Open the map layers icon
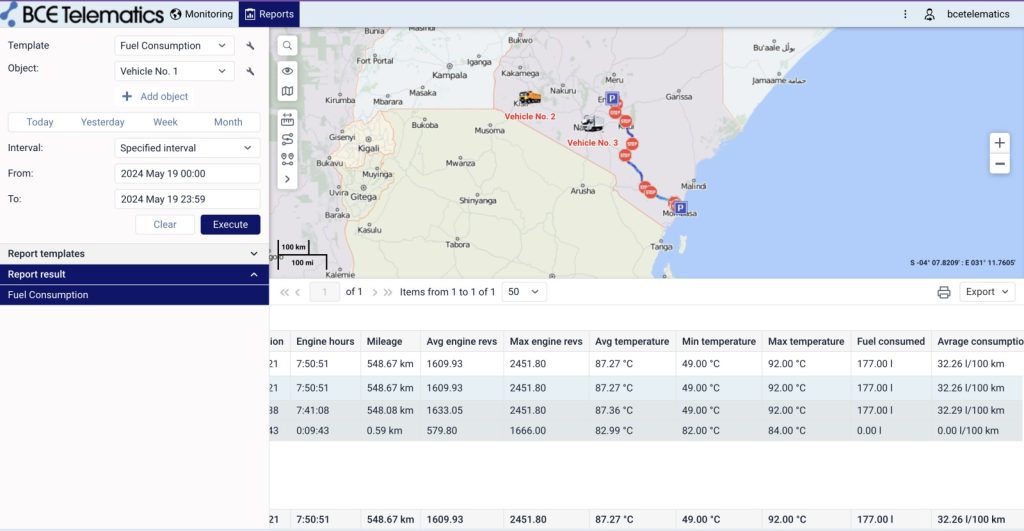Screen dimensions: 1024x531 [287, 92]
